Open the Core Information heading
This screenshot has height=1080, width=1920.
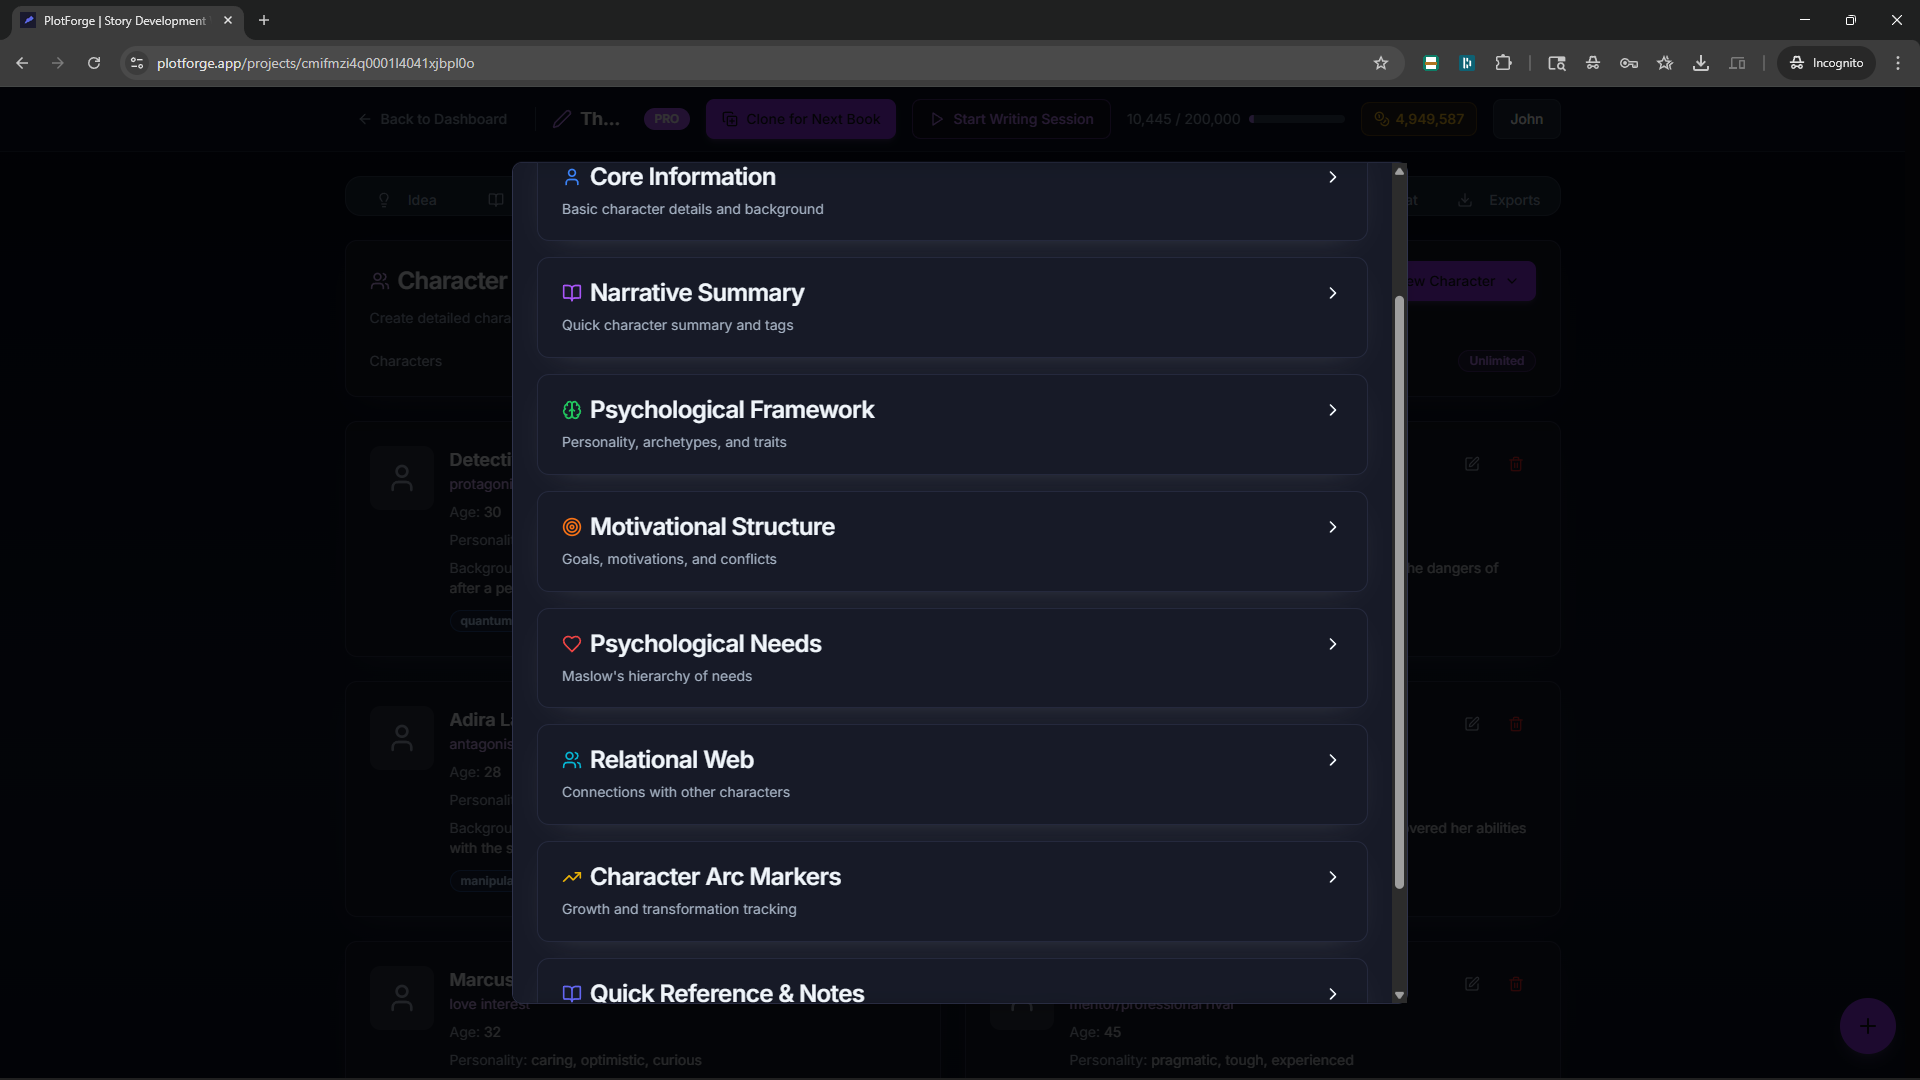683,177
